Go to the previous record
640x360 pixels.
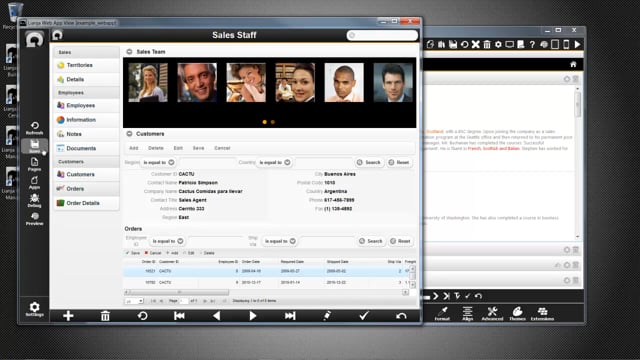click(216, 316)
